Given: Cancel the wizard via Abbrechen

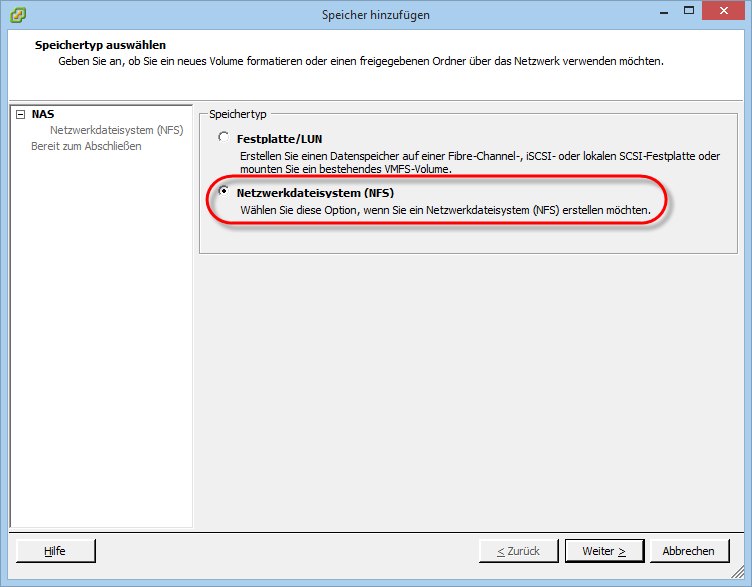Looking at the screenshot, I should (688, 551).
